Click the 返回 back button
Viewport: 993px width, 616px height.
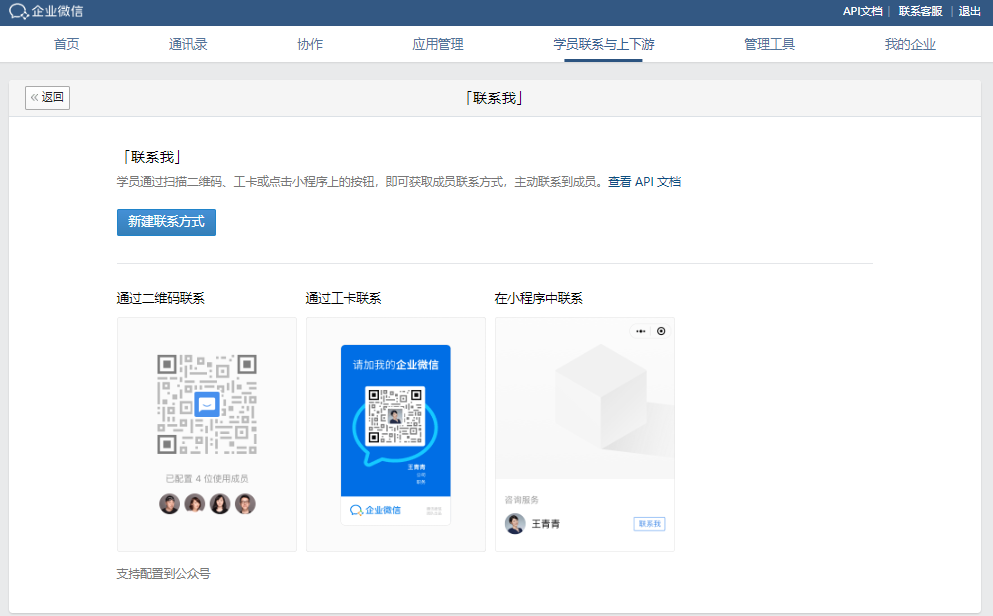[x=47, y=97]
